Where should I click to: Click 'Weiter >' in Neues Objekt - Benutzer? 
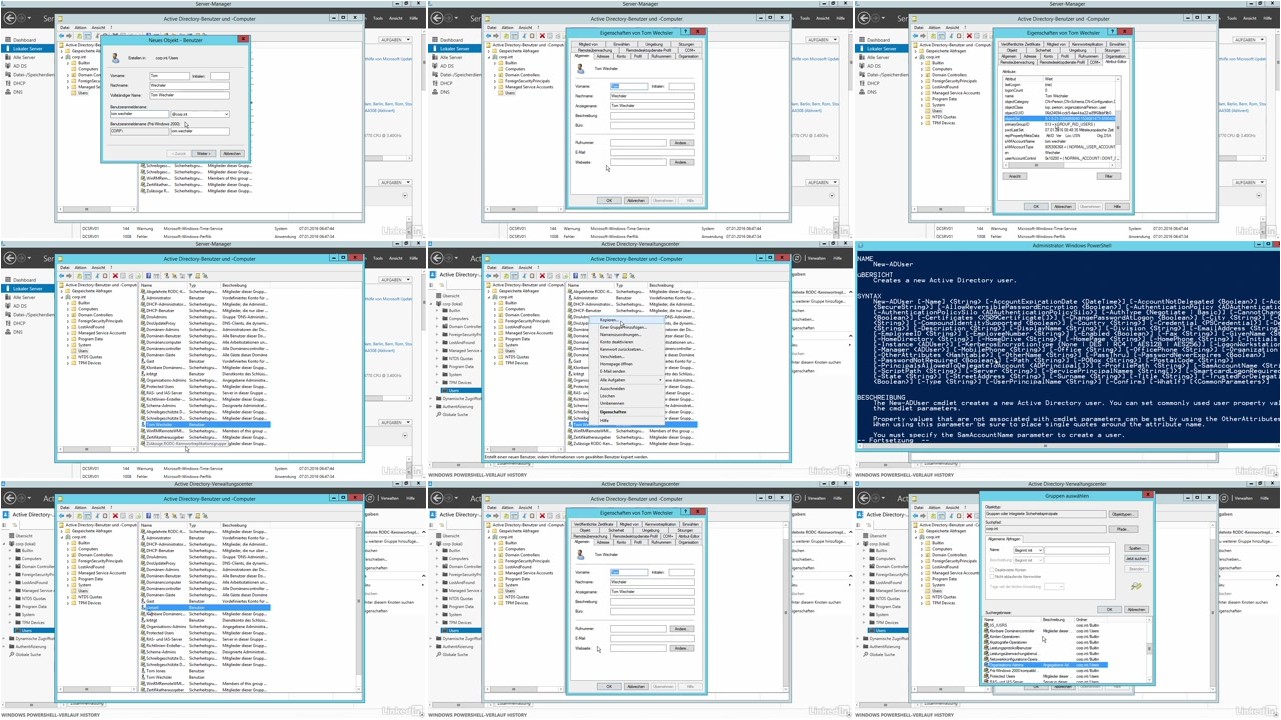(x=204, y=153)
